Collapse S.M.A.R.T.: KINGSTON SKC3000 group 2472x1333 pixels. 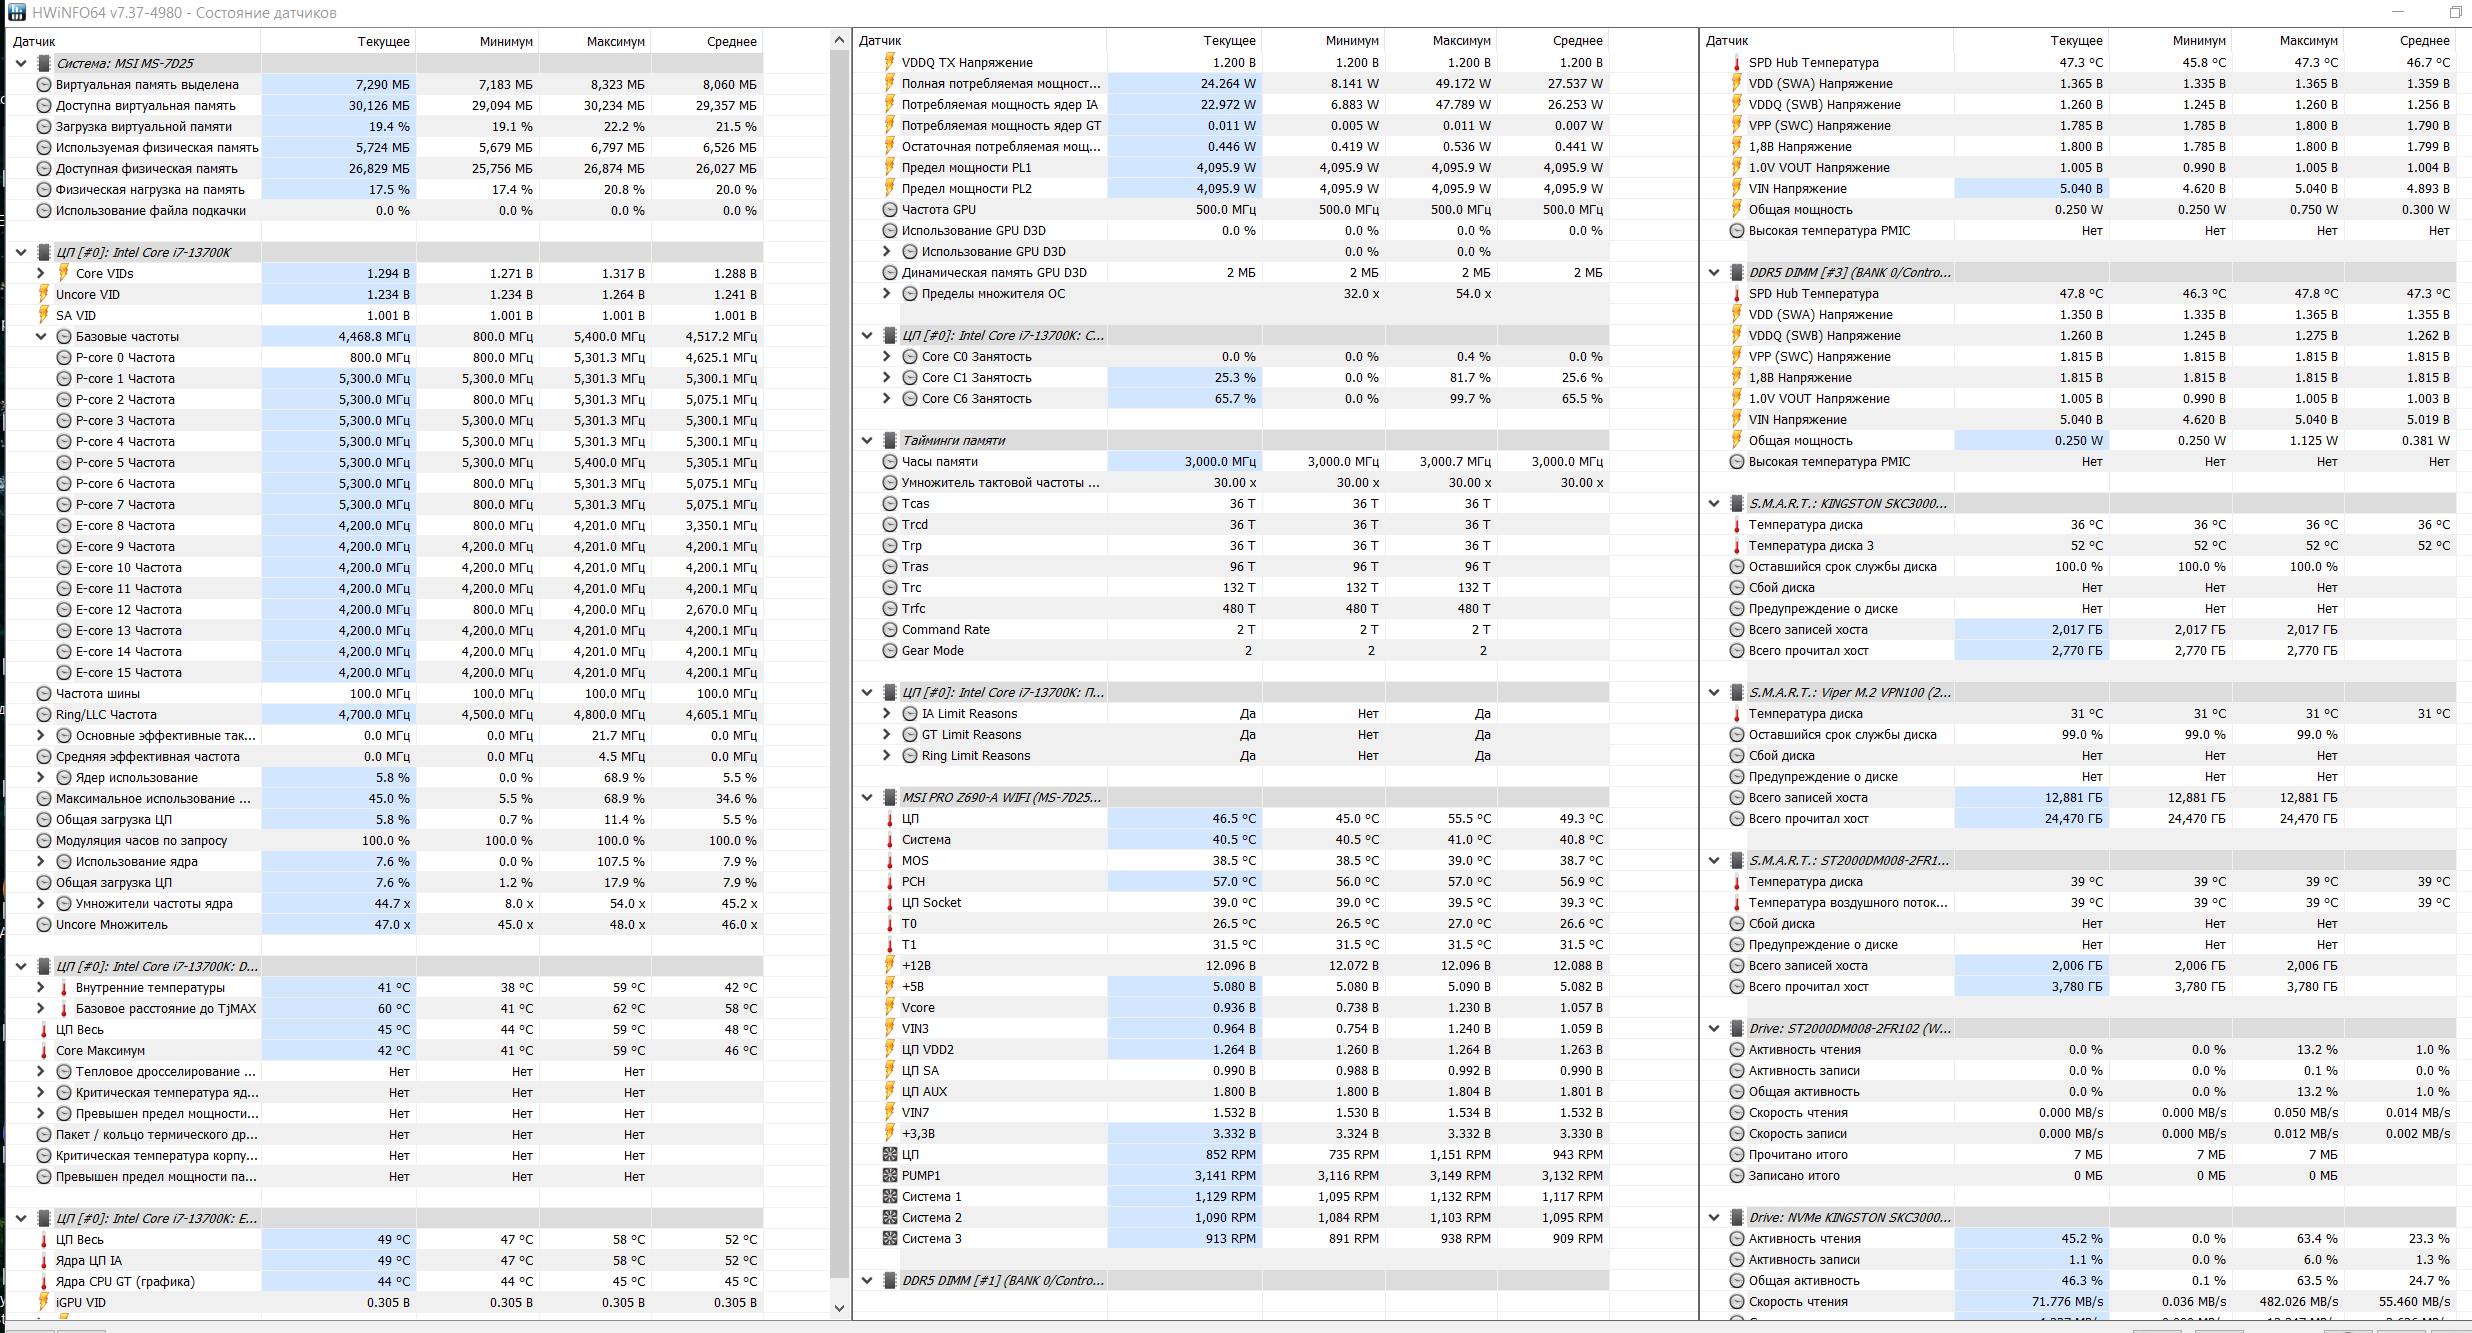pos(1714,504)
